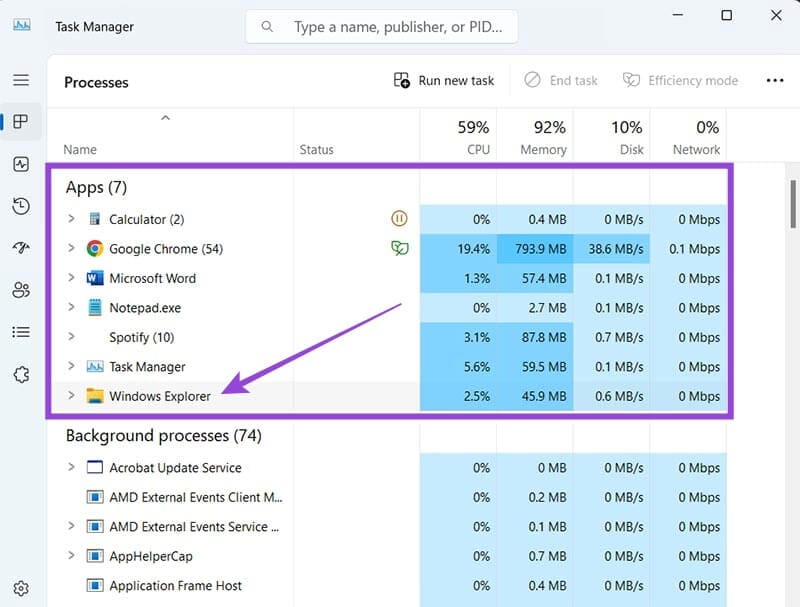
Task: Click the Acrobat Update Service icon
Action: tap(95, 467)
